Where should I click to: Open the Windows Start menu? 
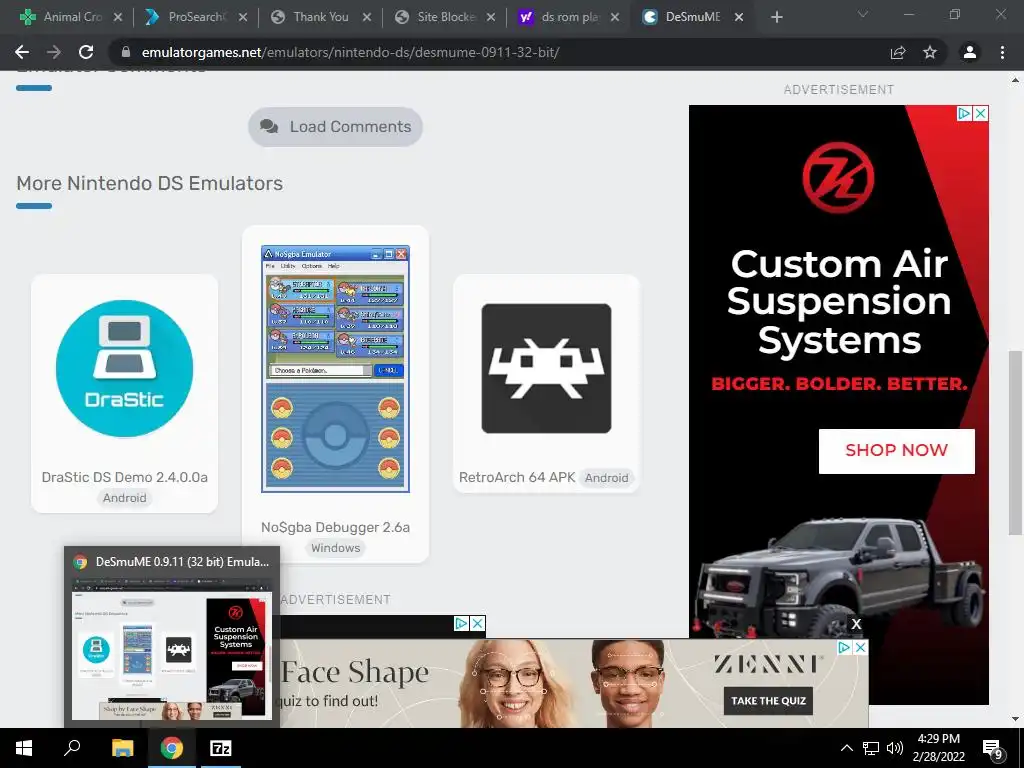tap(24, 748)
